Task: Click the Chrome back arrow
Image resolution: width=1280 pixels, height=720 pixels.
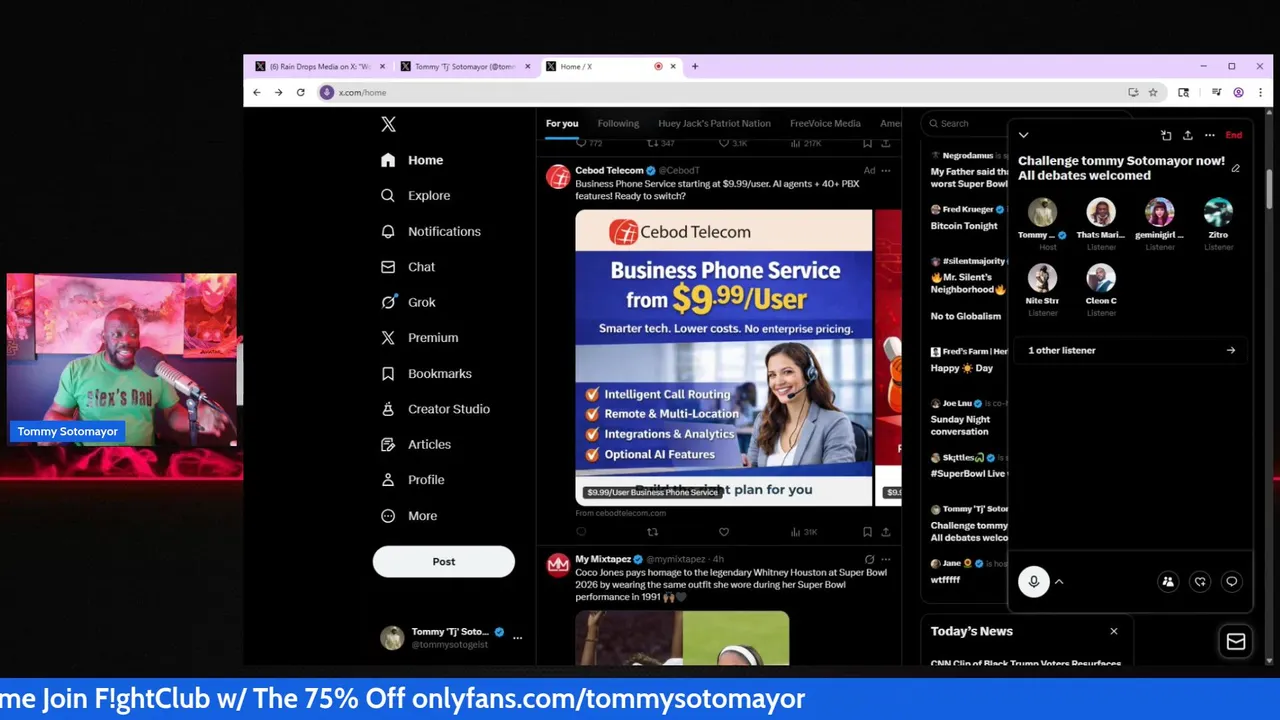Action: pos(257,92)
